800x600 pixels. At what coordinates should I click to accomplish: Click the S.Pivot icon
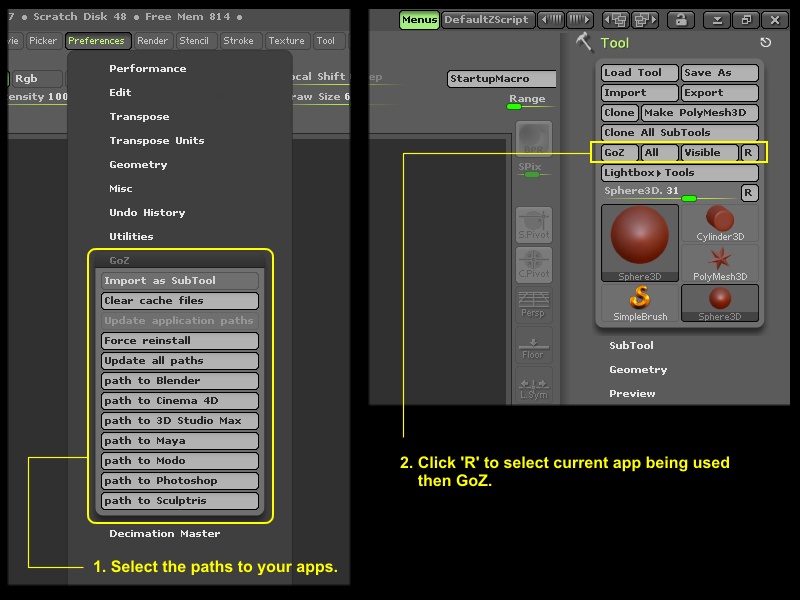pos(534,224)
